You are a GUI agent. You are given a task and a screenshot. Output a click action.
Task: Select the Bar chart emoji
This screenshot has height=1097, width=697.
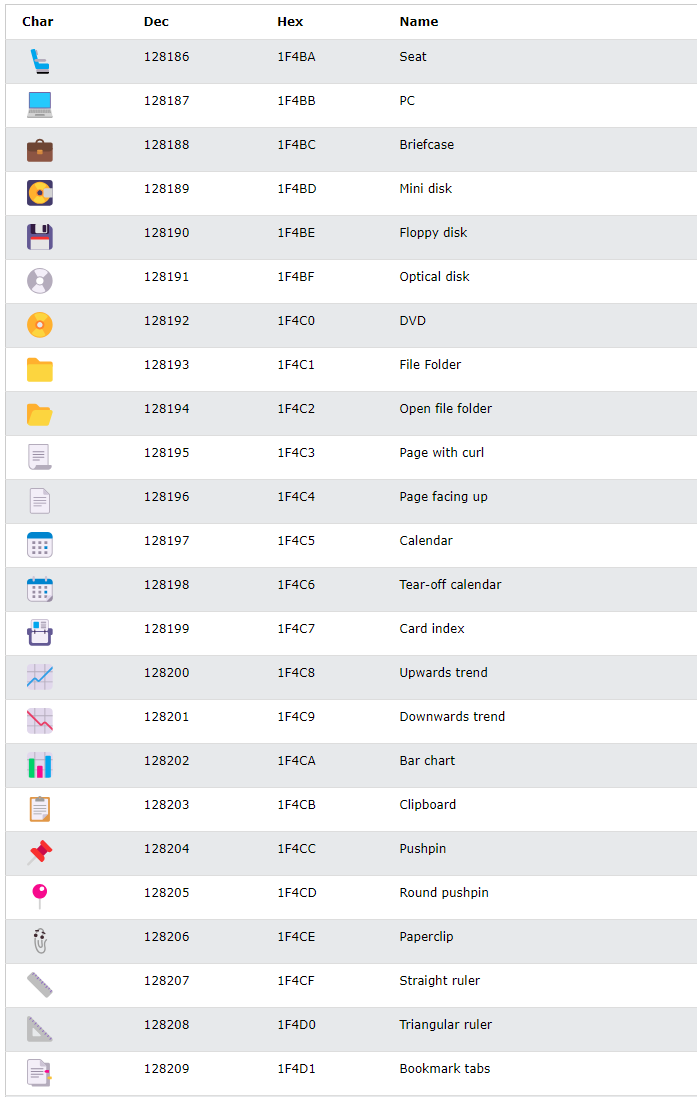tap(40, 765)
